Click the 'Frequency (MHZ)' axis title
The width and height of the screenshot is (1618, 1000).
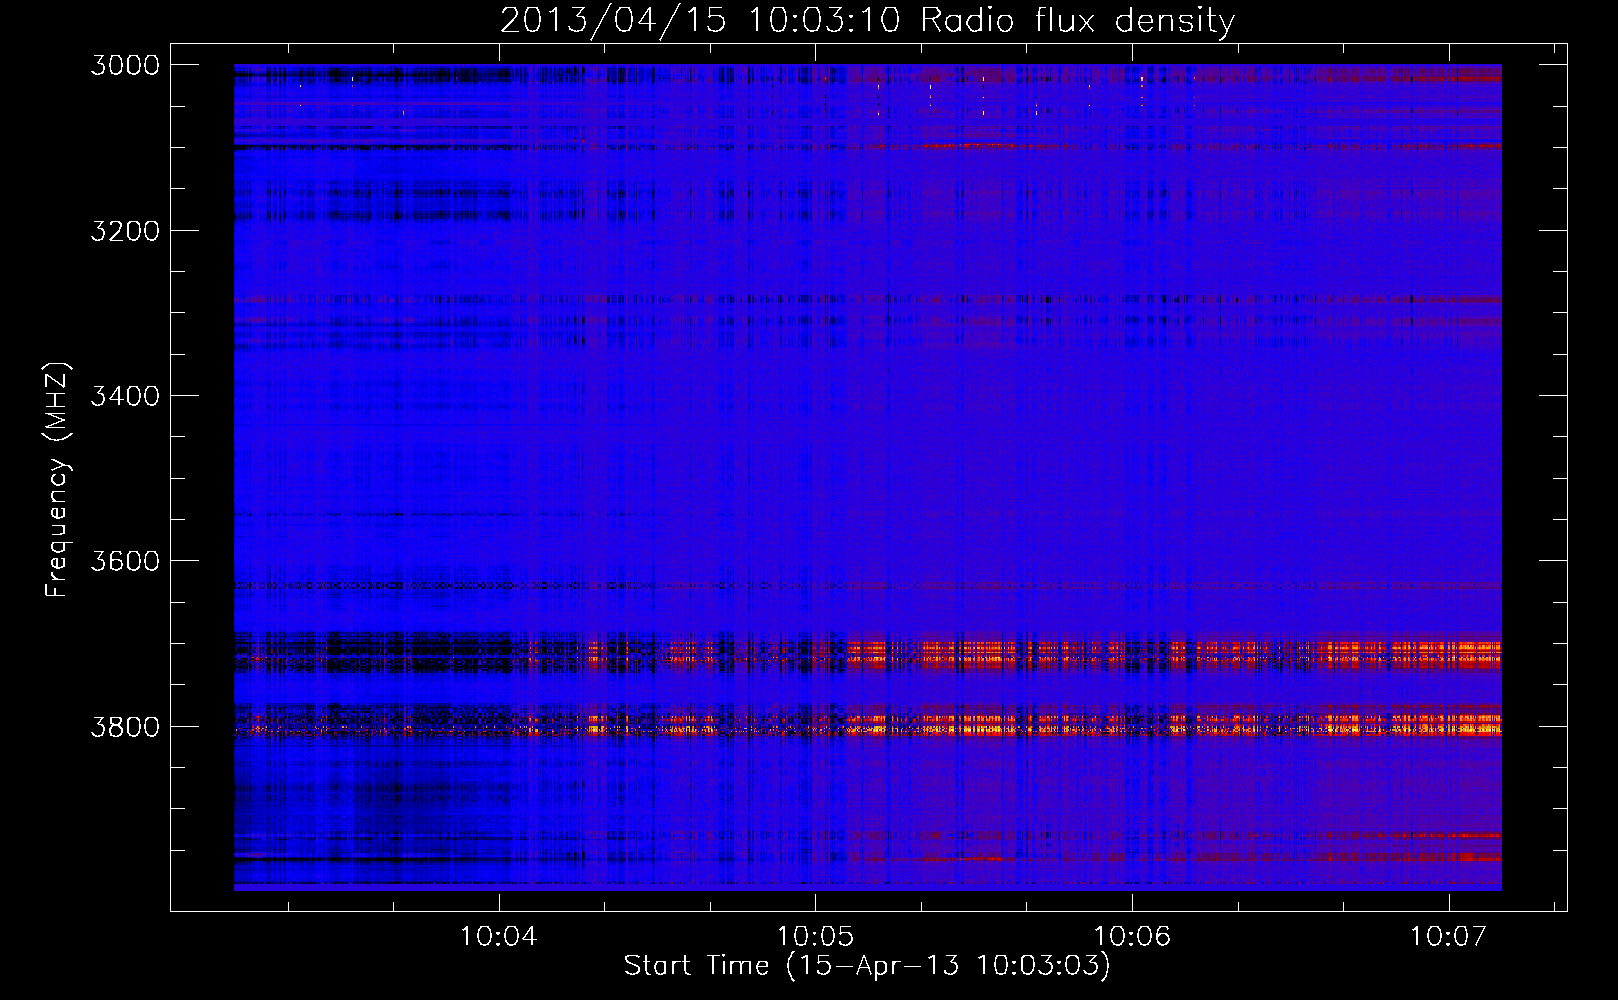click(57, 480)
